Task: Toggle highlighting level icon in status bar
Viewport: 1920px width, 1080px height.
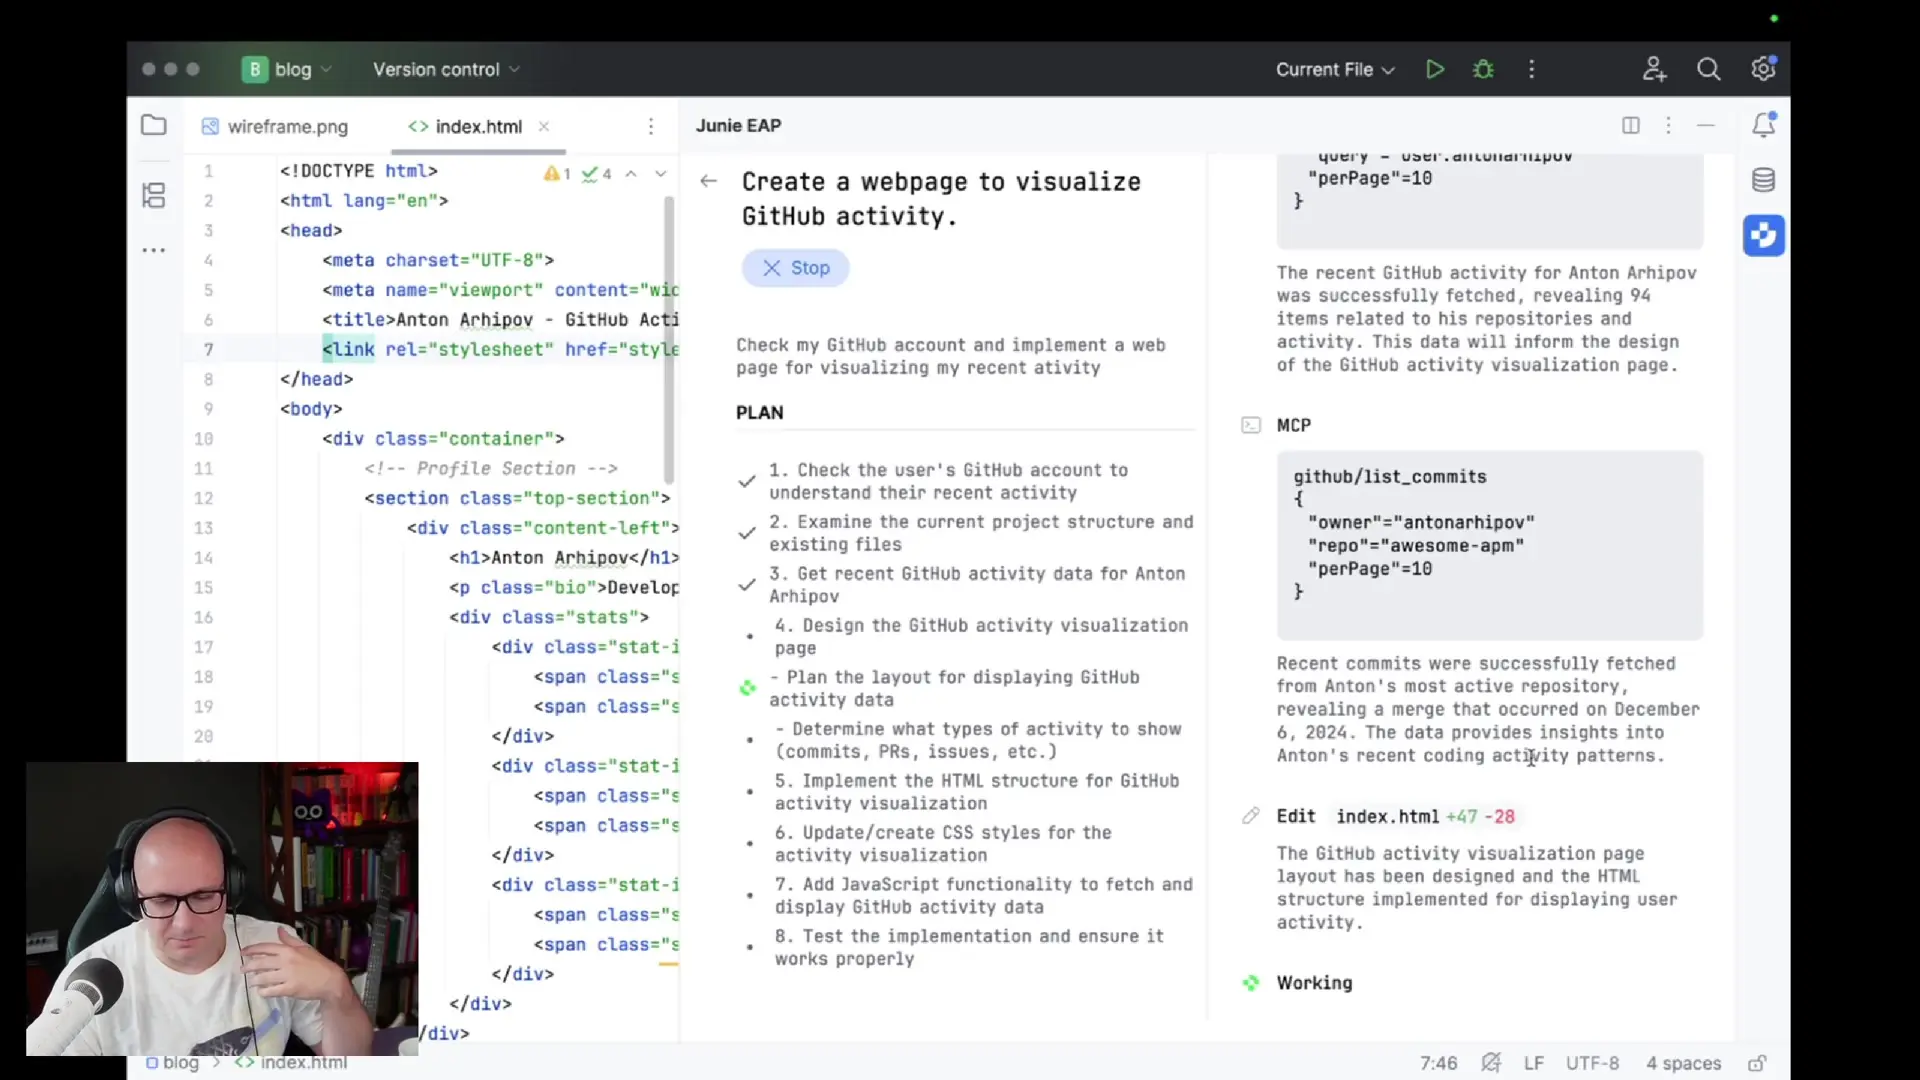Action: coord(1491,1063)
